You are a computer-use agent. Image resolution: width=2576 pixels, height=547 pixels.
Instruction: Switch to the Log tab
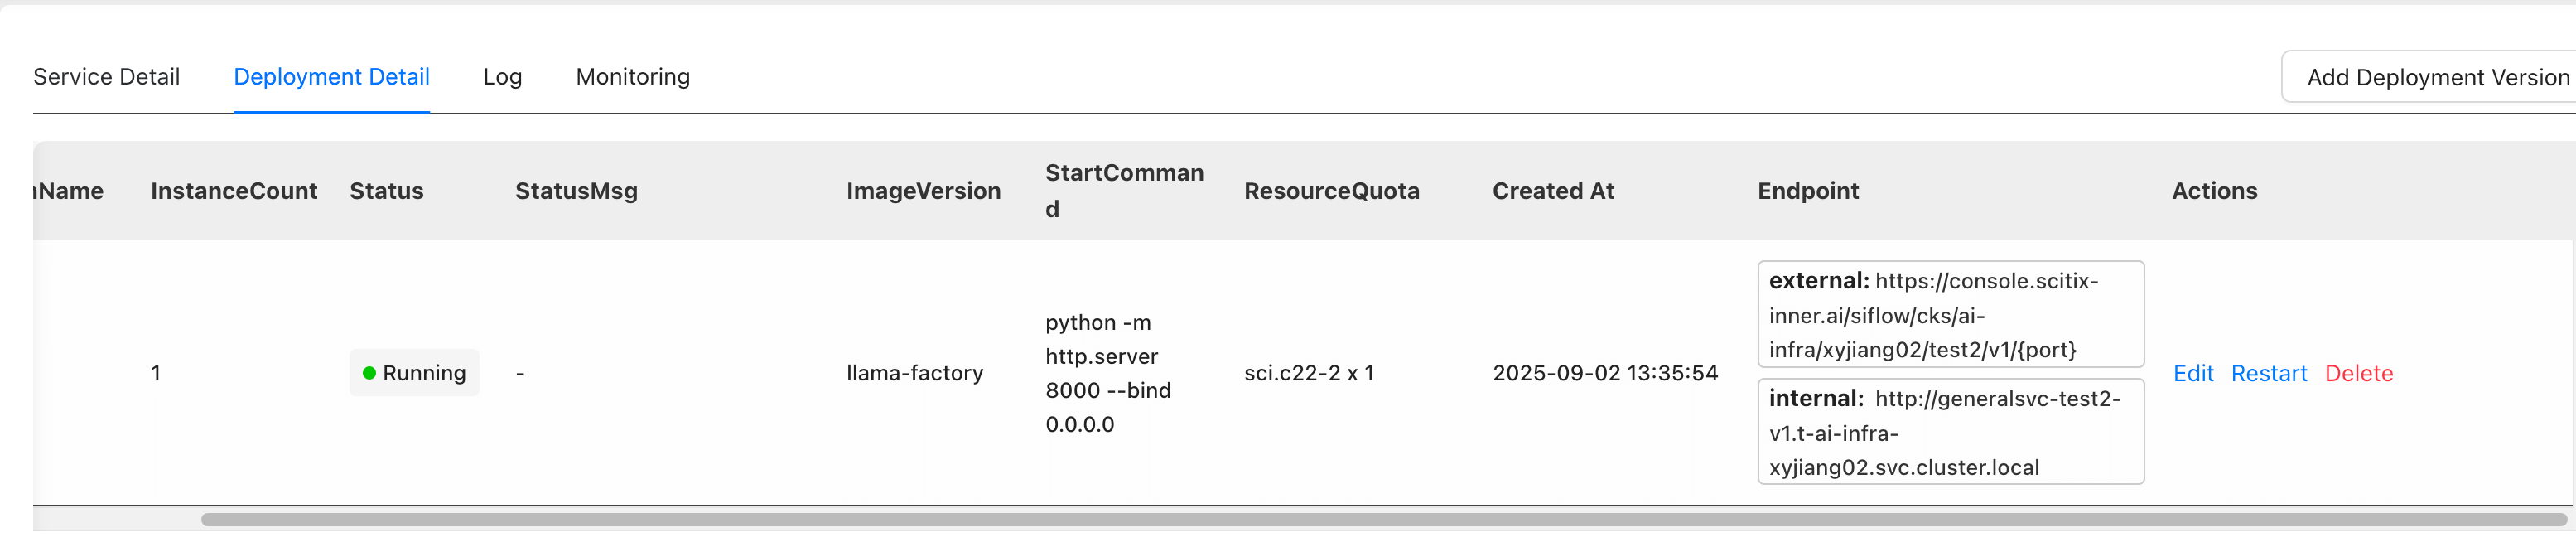tap(502, 77)
